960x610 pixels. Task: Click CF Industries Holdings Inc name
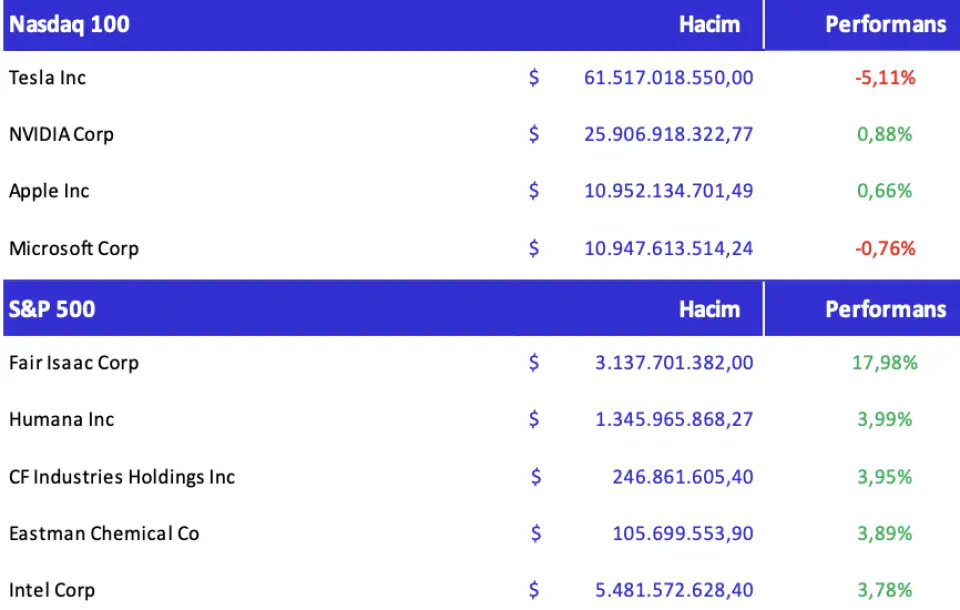pos(122,477)
